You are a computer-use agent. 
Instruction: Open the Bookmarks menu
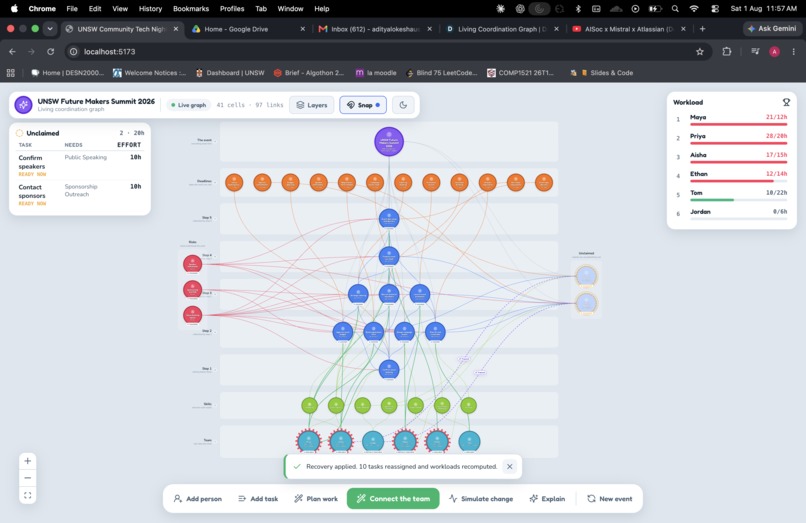pos(191,9)
